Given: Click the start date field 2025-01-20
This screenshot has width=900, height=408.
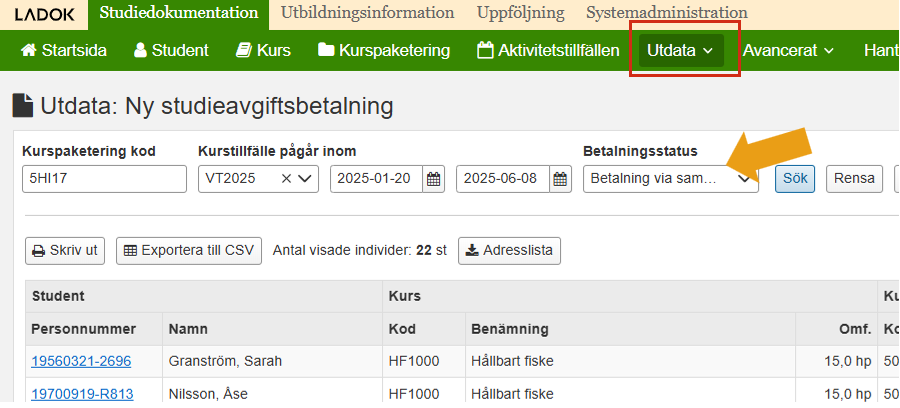Looking at the screenshot, I should (377, 178).
